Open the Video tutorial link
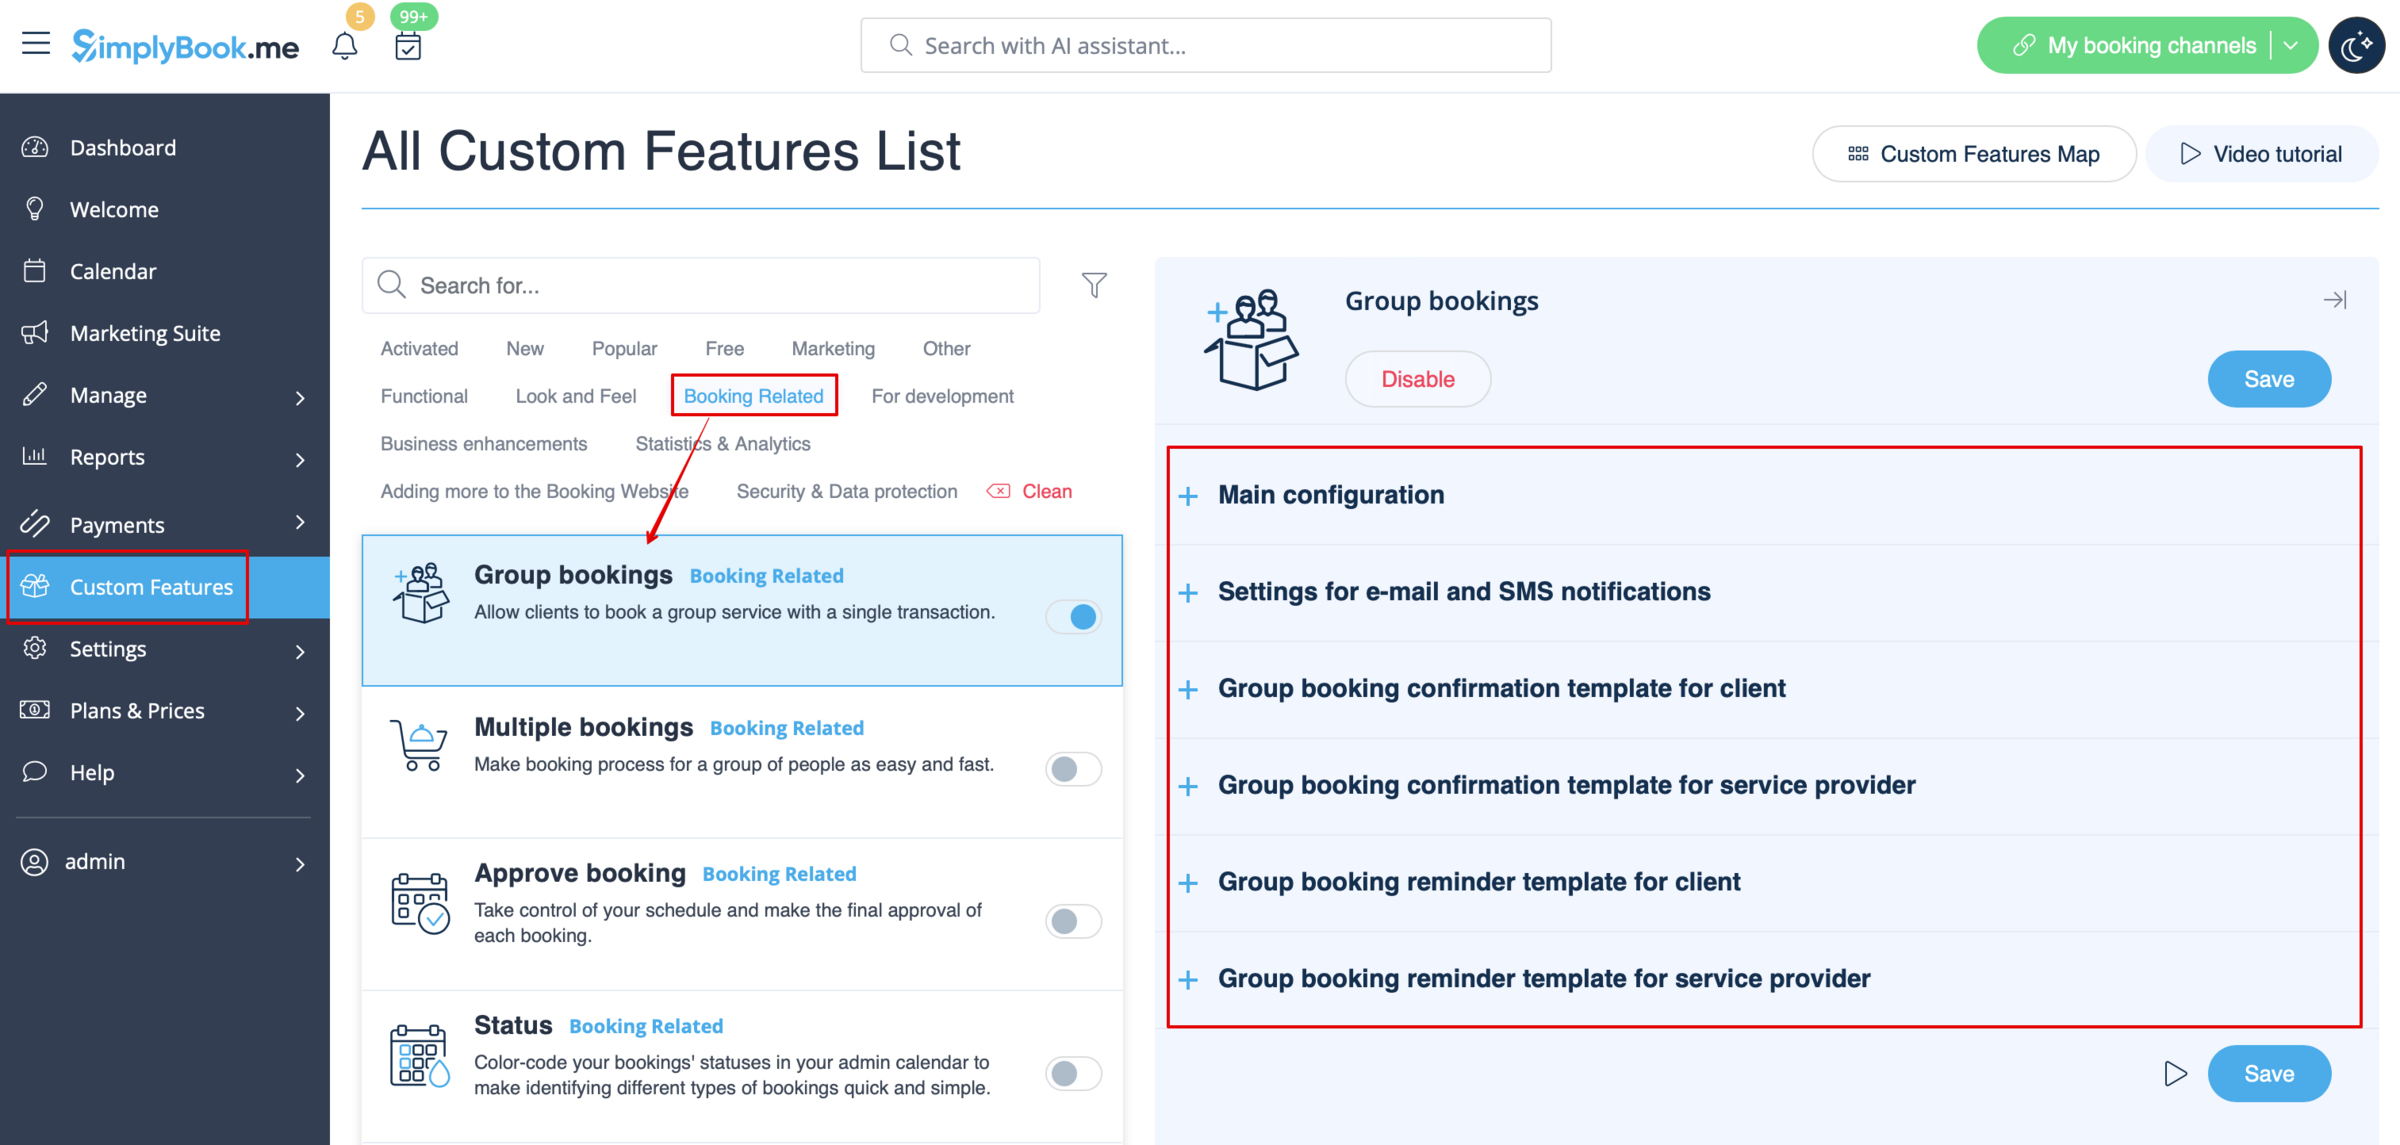 pyautogui.click(x=2262, y=153)
